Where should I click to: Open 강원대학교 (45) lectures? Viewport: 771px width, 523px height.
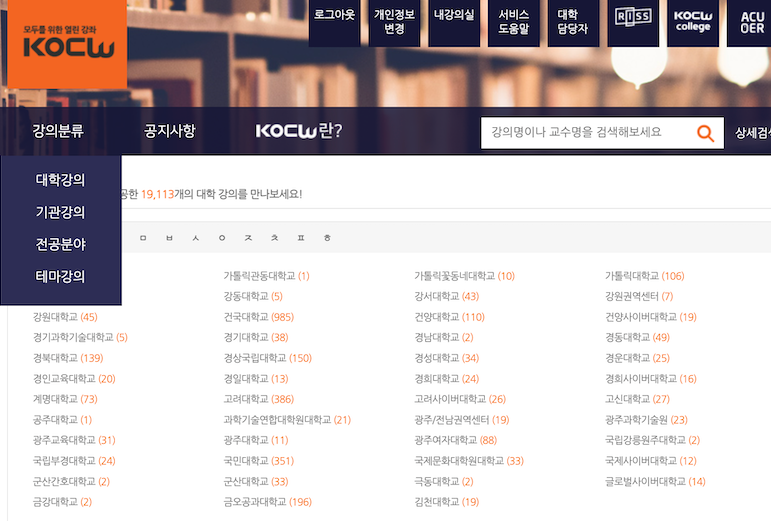pos(65,317)
